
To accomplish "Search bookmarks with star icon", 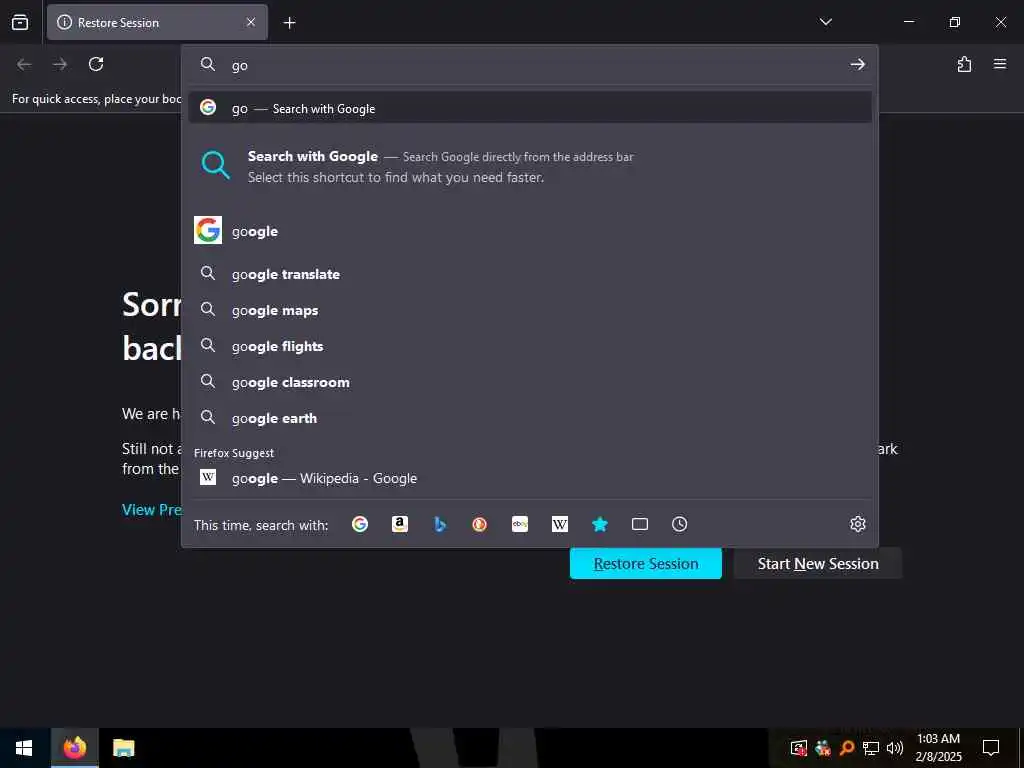I will pyautogui.click(x=600, y=524).
